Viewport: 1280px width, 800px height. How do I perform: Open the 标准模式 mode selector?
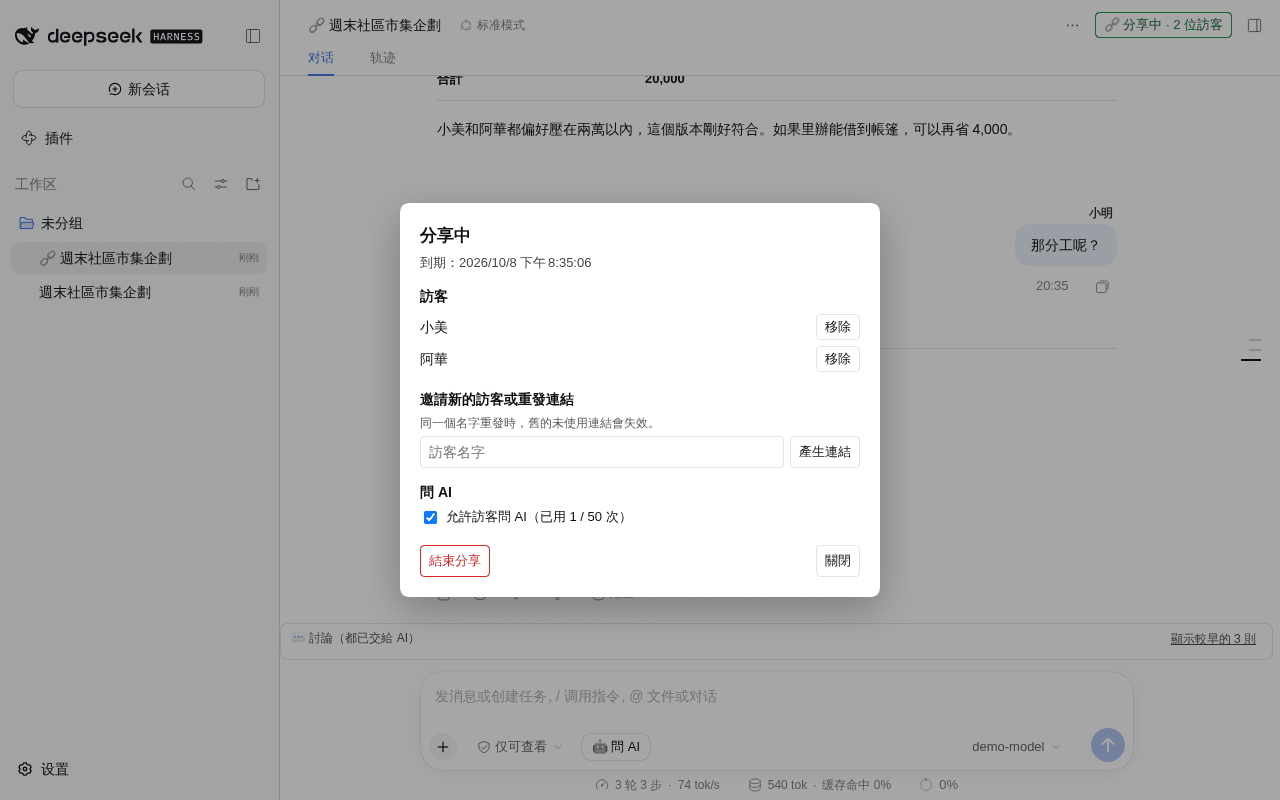492,25
